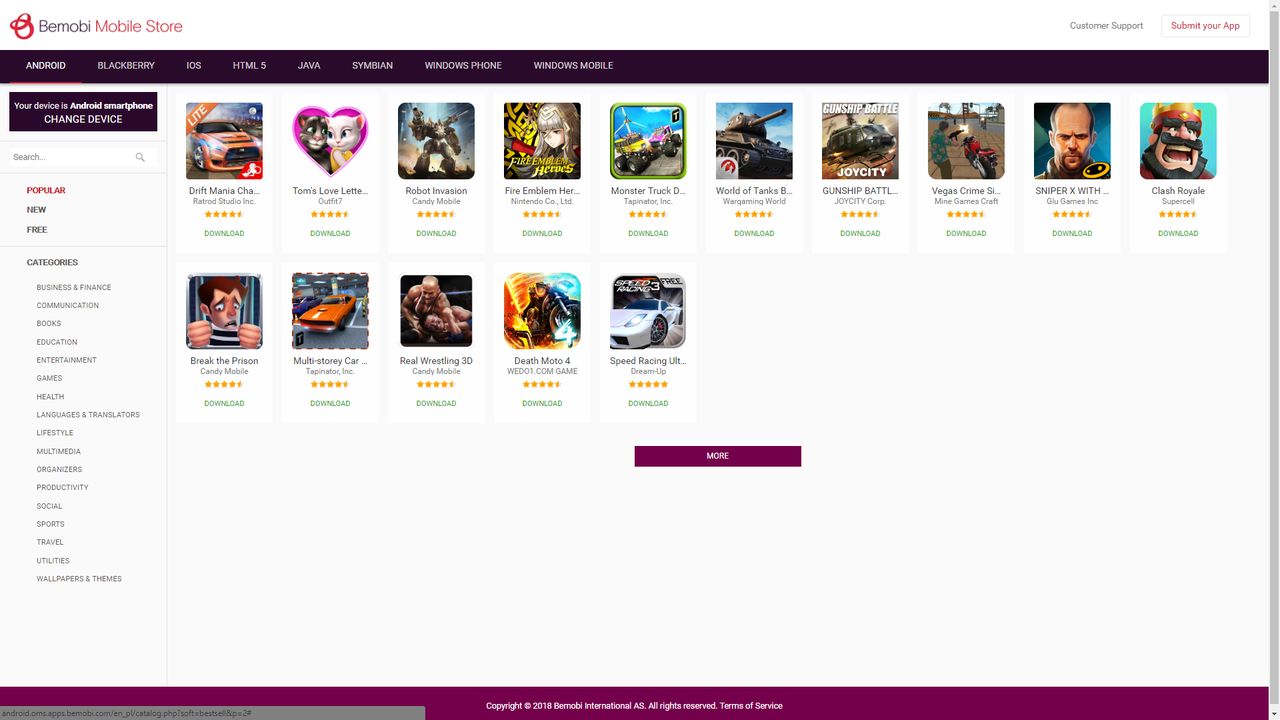Click the page vertical scrollbar
1280x720 pixels.
[1274, 360]
